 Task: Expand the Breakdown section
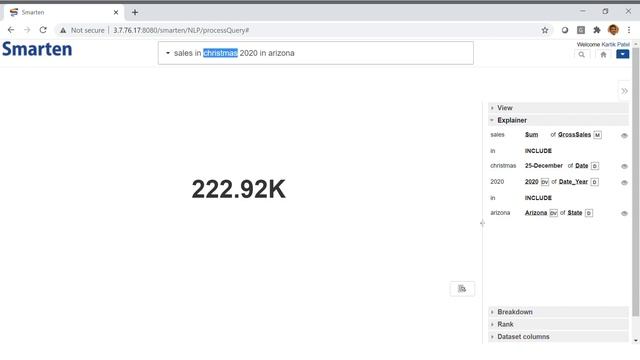pyautogui.click(x=558, y=312)
